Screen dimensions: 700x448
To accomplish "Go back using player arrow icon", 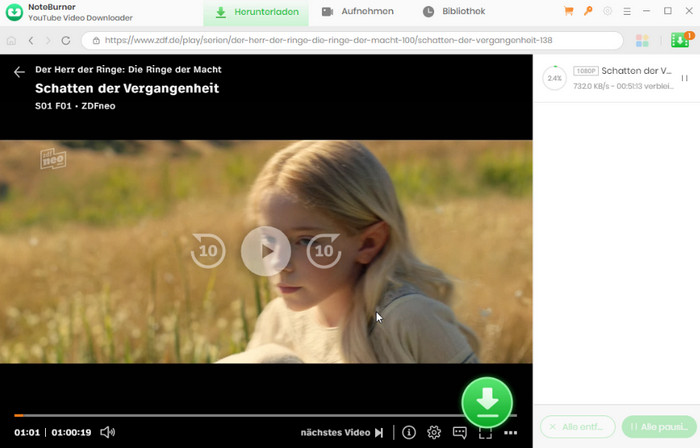I will tap(19, 72).
